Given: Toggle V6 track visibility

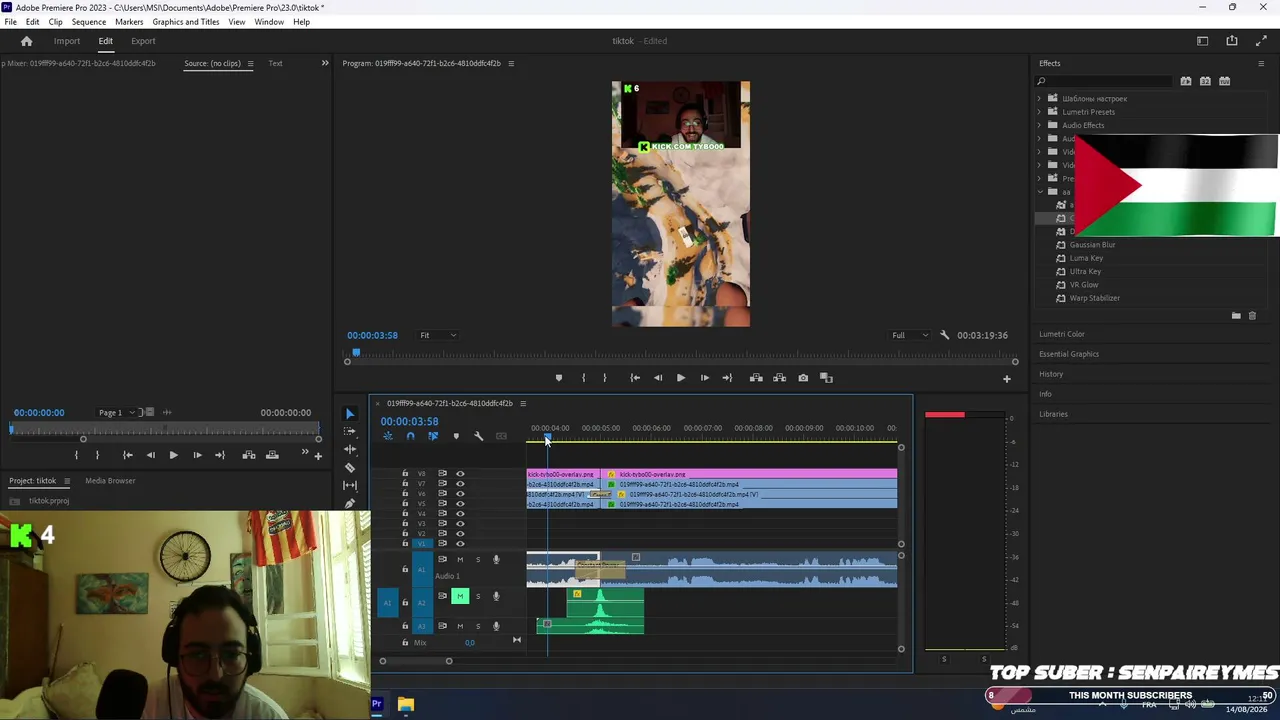Looking at the screenshot, I should pyautogui.click(x=460, y=494).
